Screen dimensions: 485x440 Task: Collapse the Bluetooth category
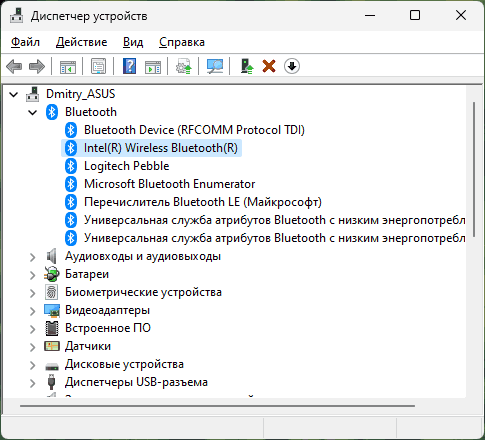33,112
